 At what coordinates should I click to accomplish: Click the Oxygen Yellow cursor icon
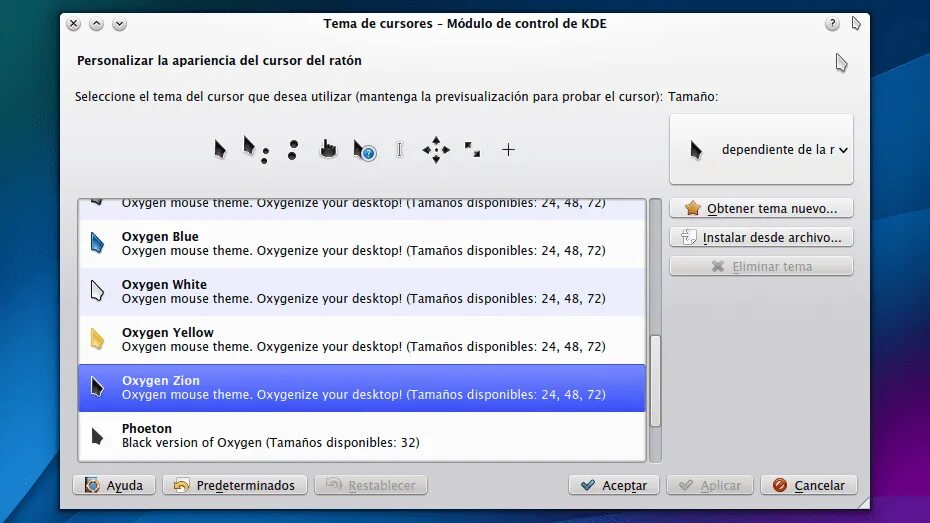click(97, 339)
